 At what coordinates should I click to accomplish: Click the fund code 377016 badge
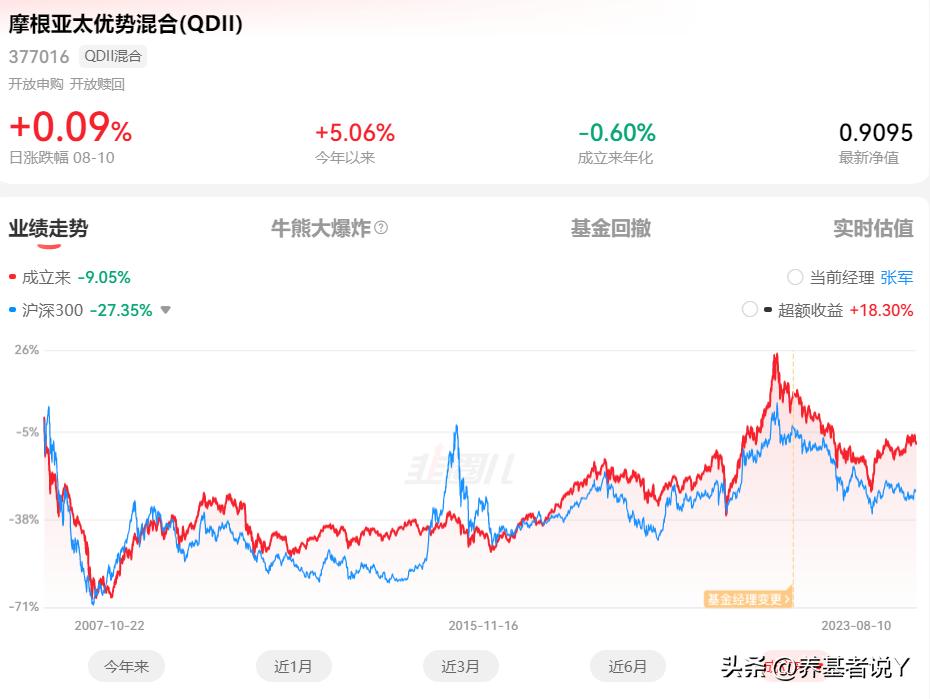(42, 57)
